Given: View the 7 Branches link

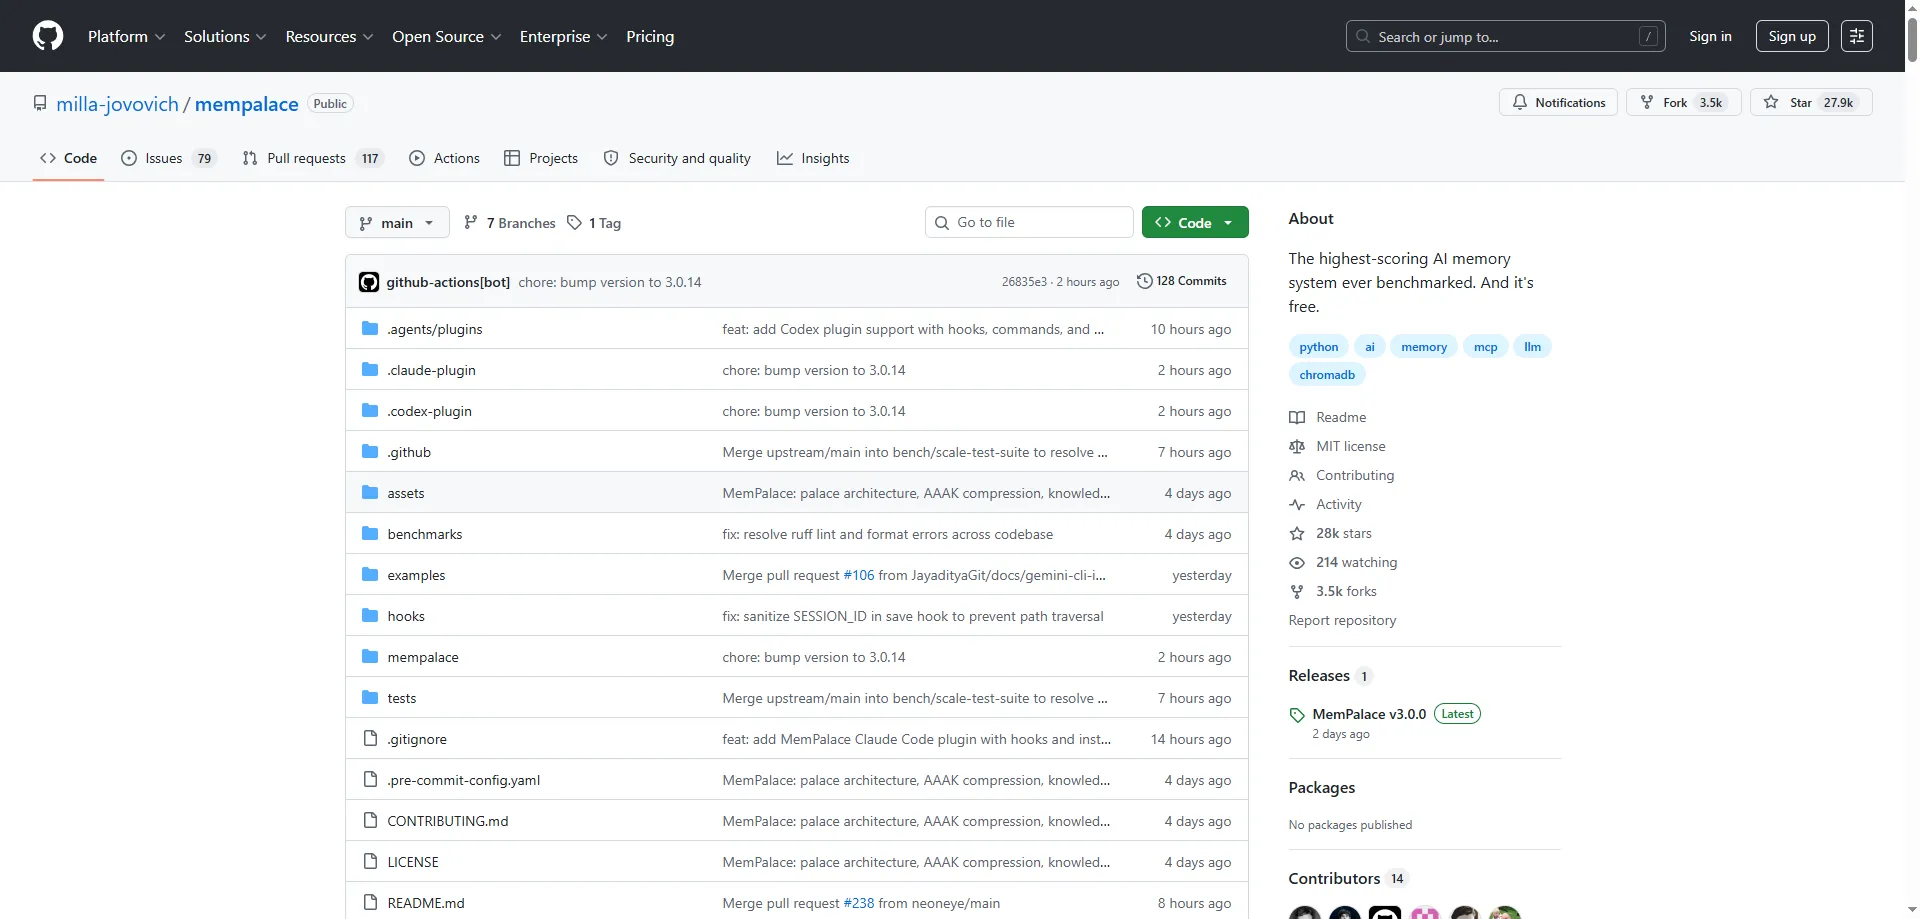Looking at the screenshot, I should [x=510, y=223].
